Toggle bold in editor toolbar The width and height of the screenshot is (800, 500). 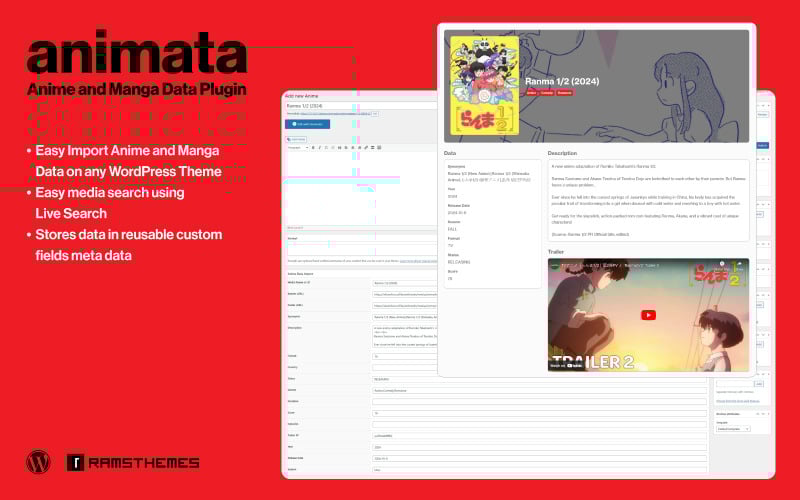(x=313, y=147)
